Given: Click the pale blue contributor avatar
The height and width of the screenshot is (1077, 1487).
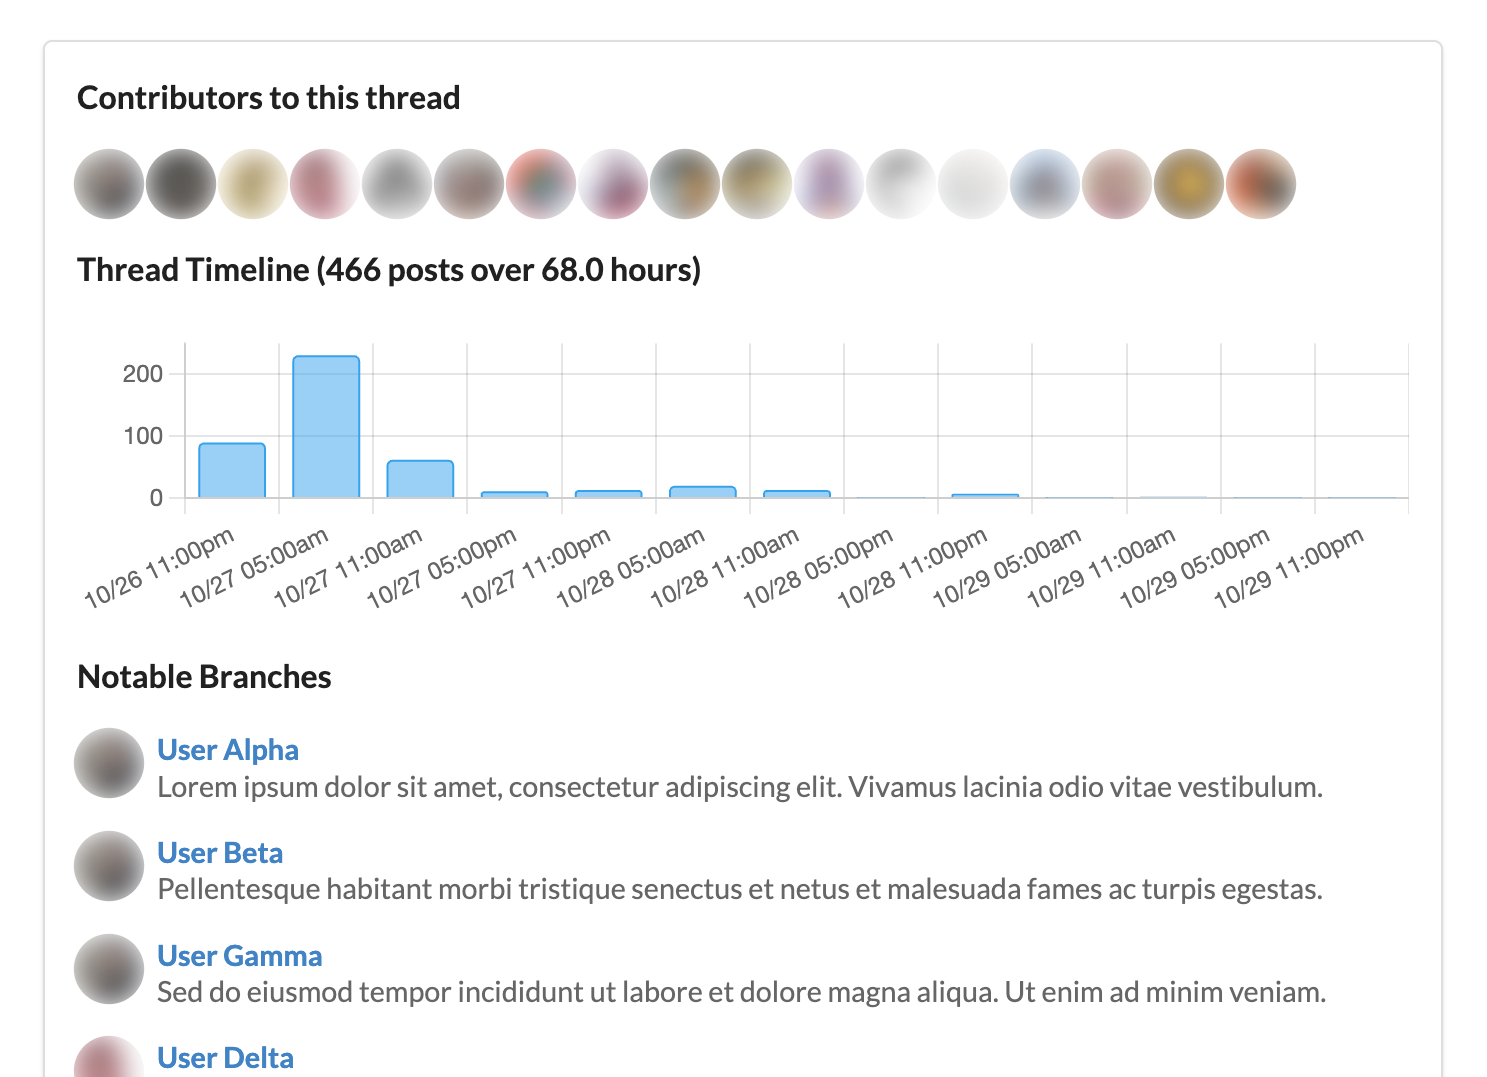Looking at the screenshot, I should 1045,184.
